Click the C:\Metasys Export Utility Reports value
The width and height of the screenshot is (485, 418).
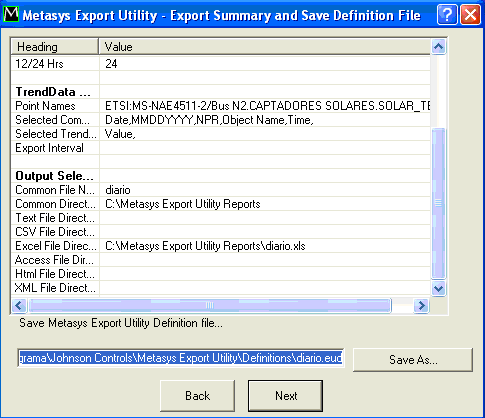pyautogui.click(x=183, y=204)
